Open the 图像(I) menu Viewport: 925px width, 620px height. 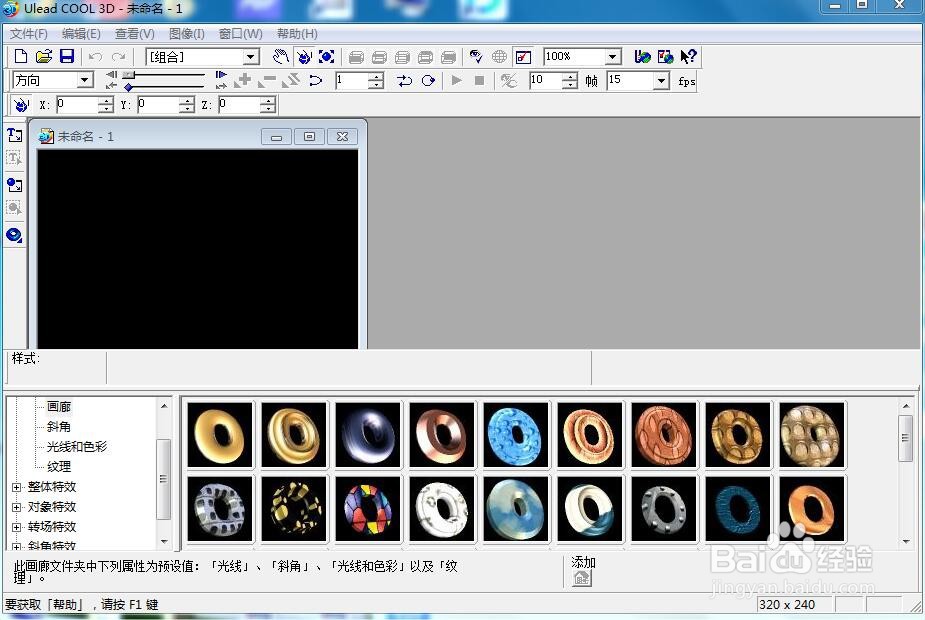pos(186,34)
